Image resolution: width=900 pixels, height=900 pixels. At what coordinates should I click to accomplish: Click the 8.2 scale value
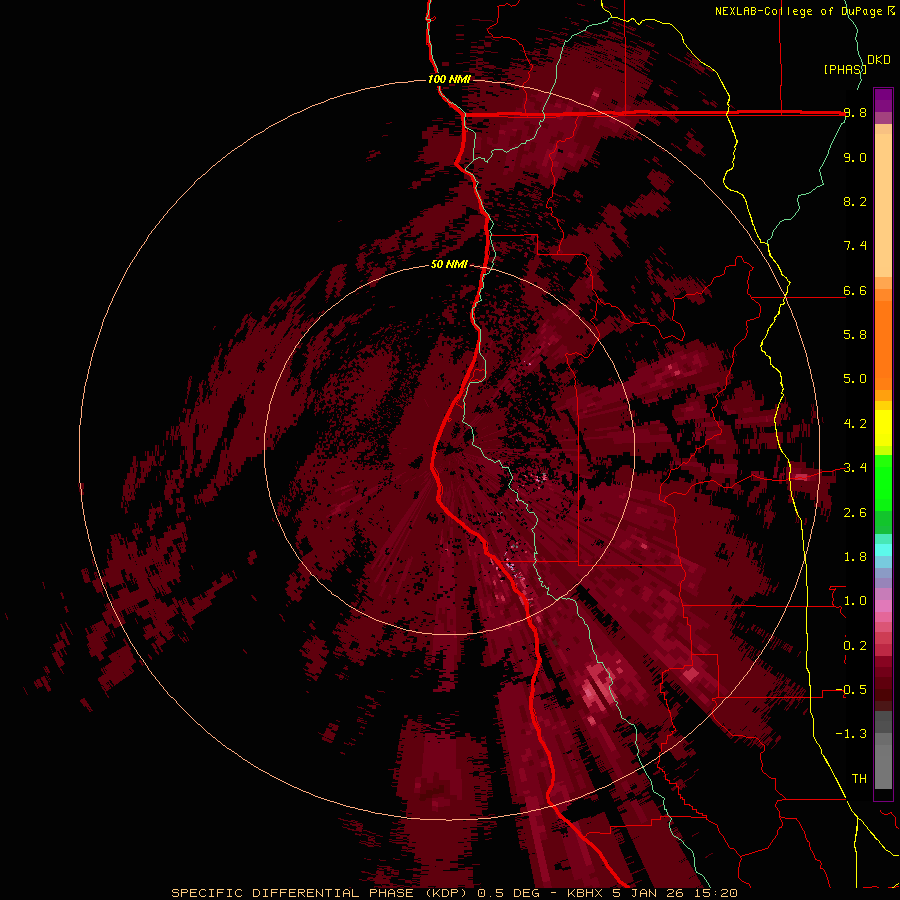coord(855,201)
